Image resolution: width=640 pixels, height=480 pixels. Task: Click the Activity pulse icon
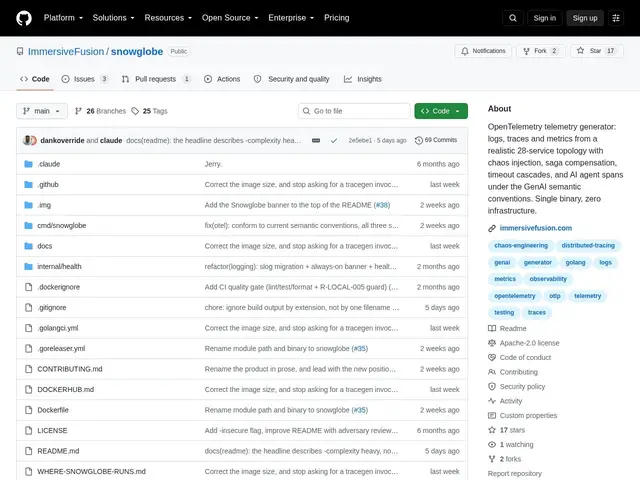click(x=492, y=401)
